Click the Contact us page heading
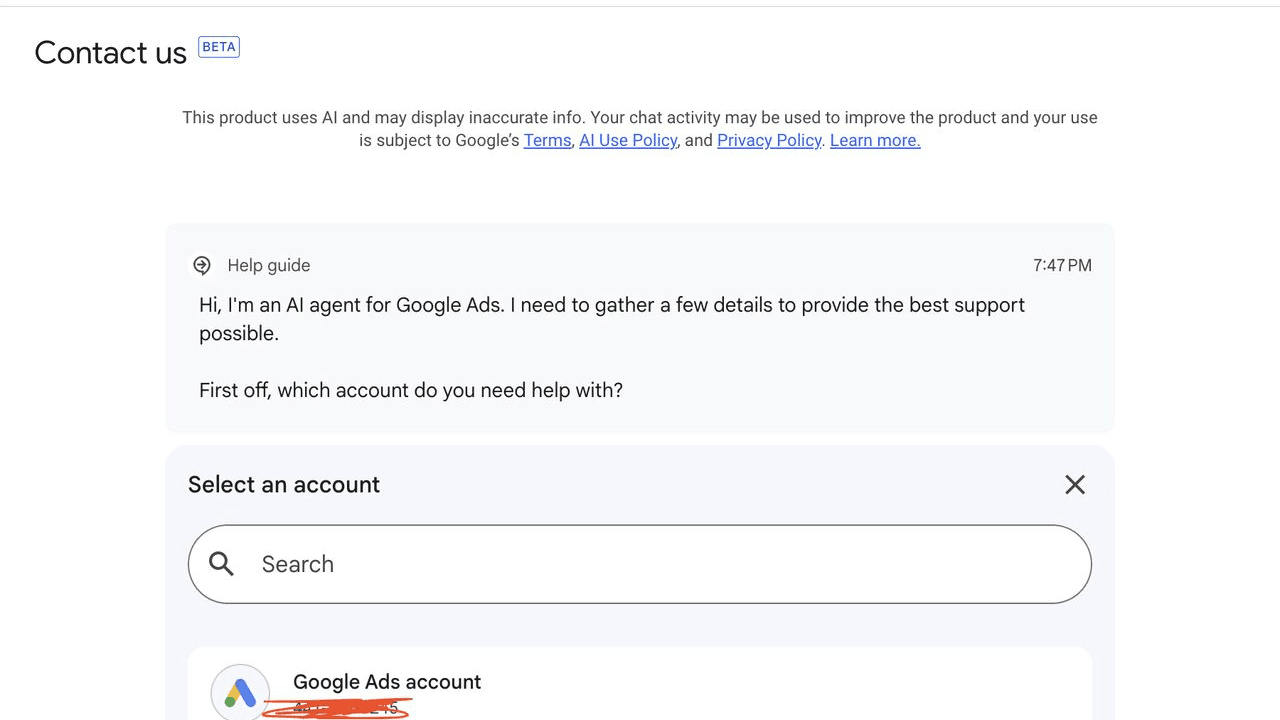This screenshot has width=1280, height=720. pyautogui.click(x=111, y=53)
